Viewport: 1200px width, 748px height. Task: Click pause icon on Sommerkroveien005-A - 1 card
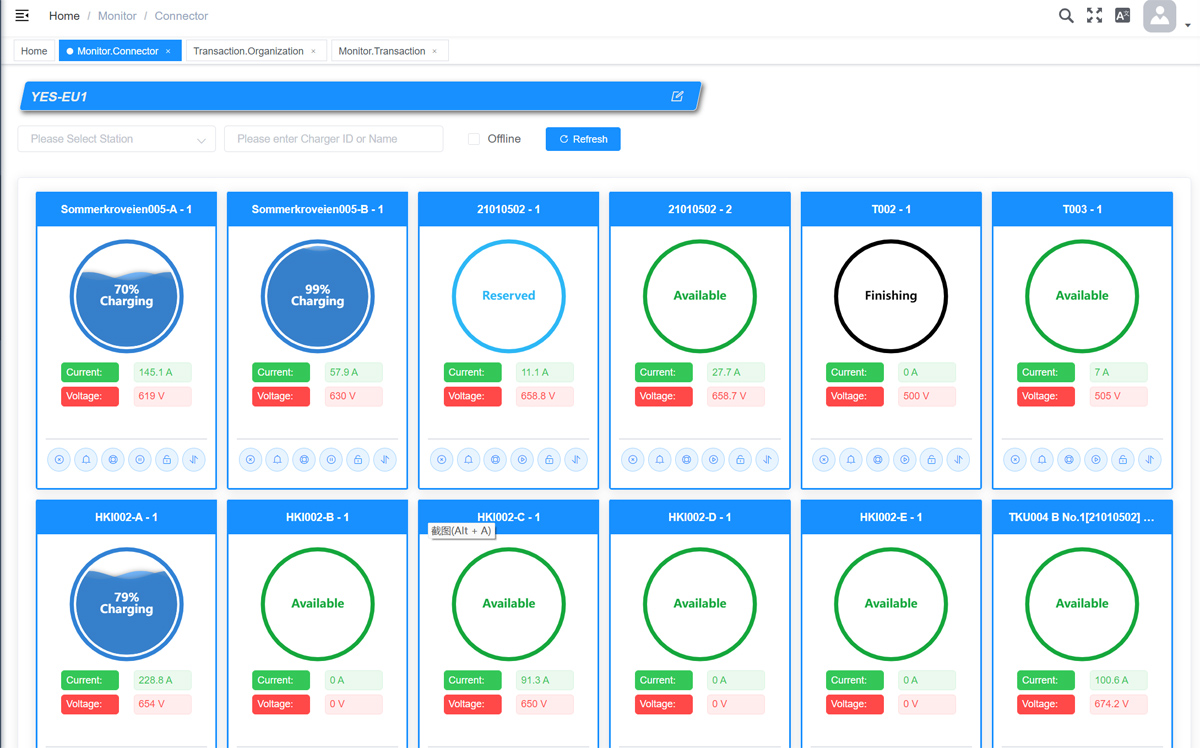pyautogui.click(x=140, y=460)
